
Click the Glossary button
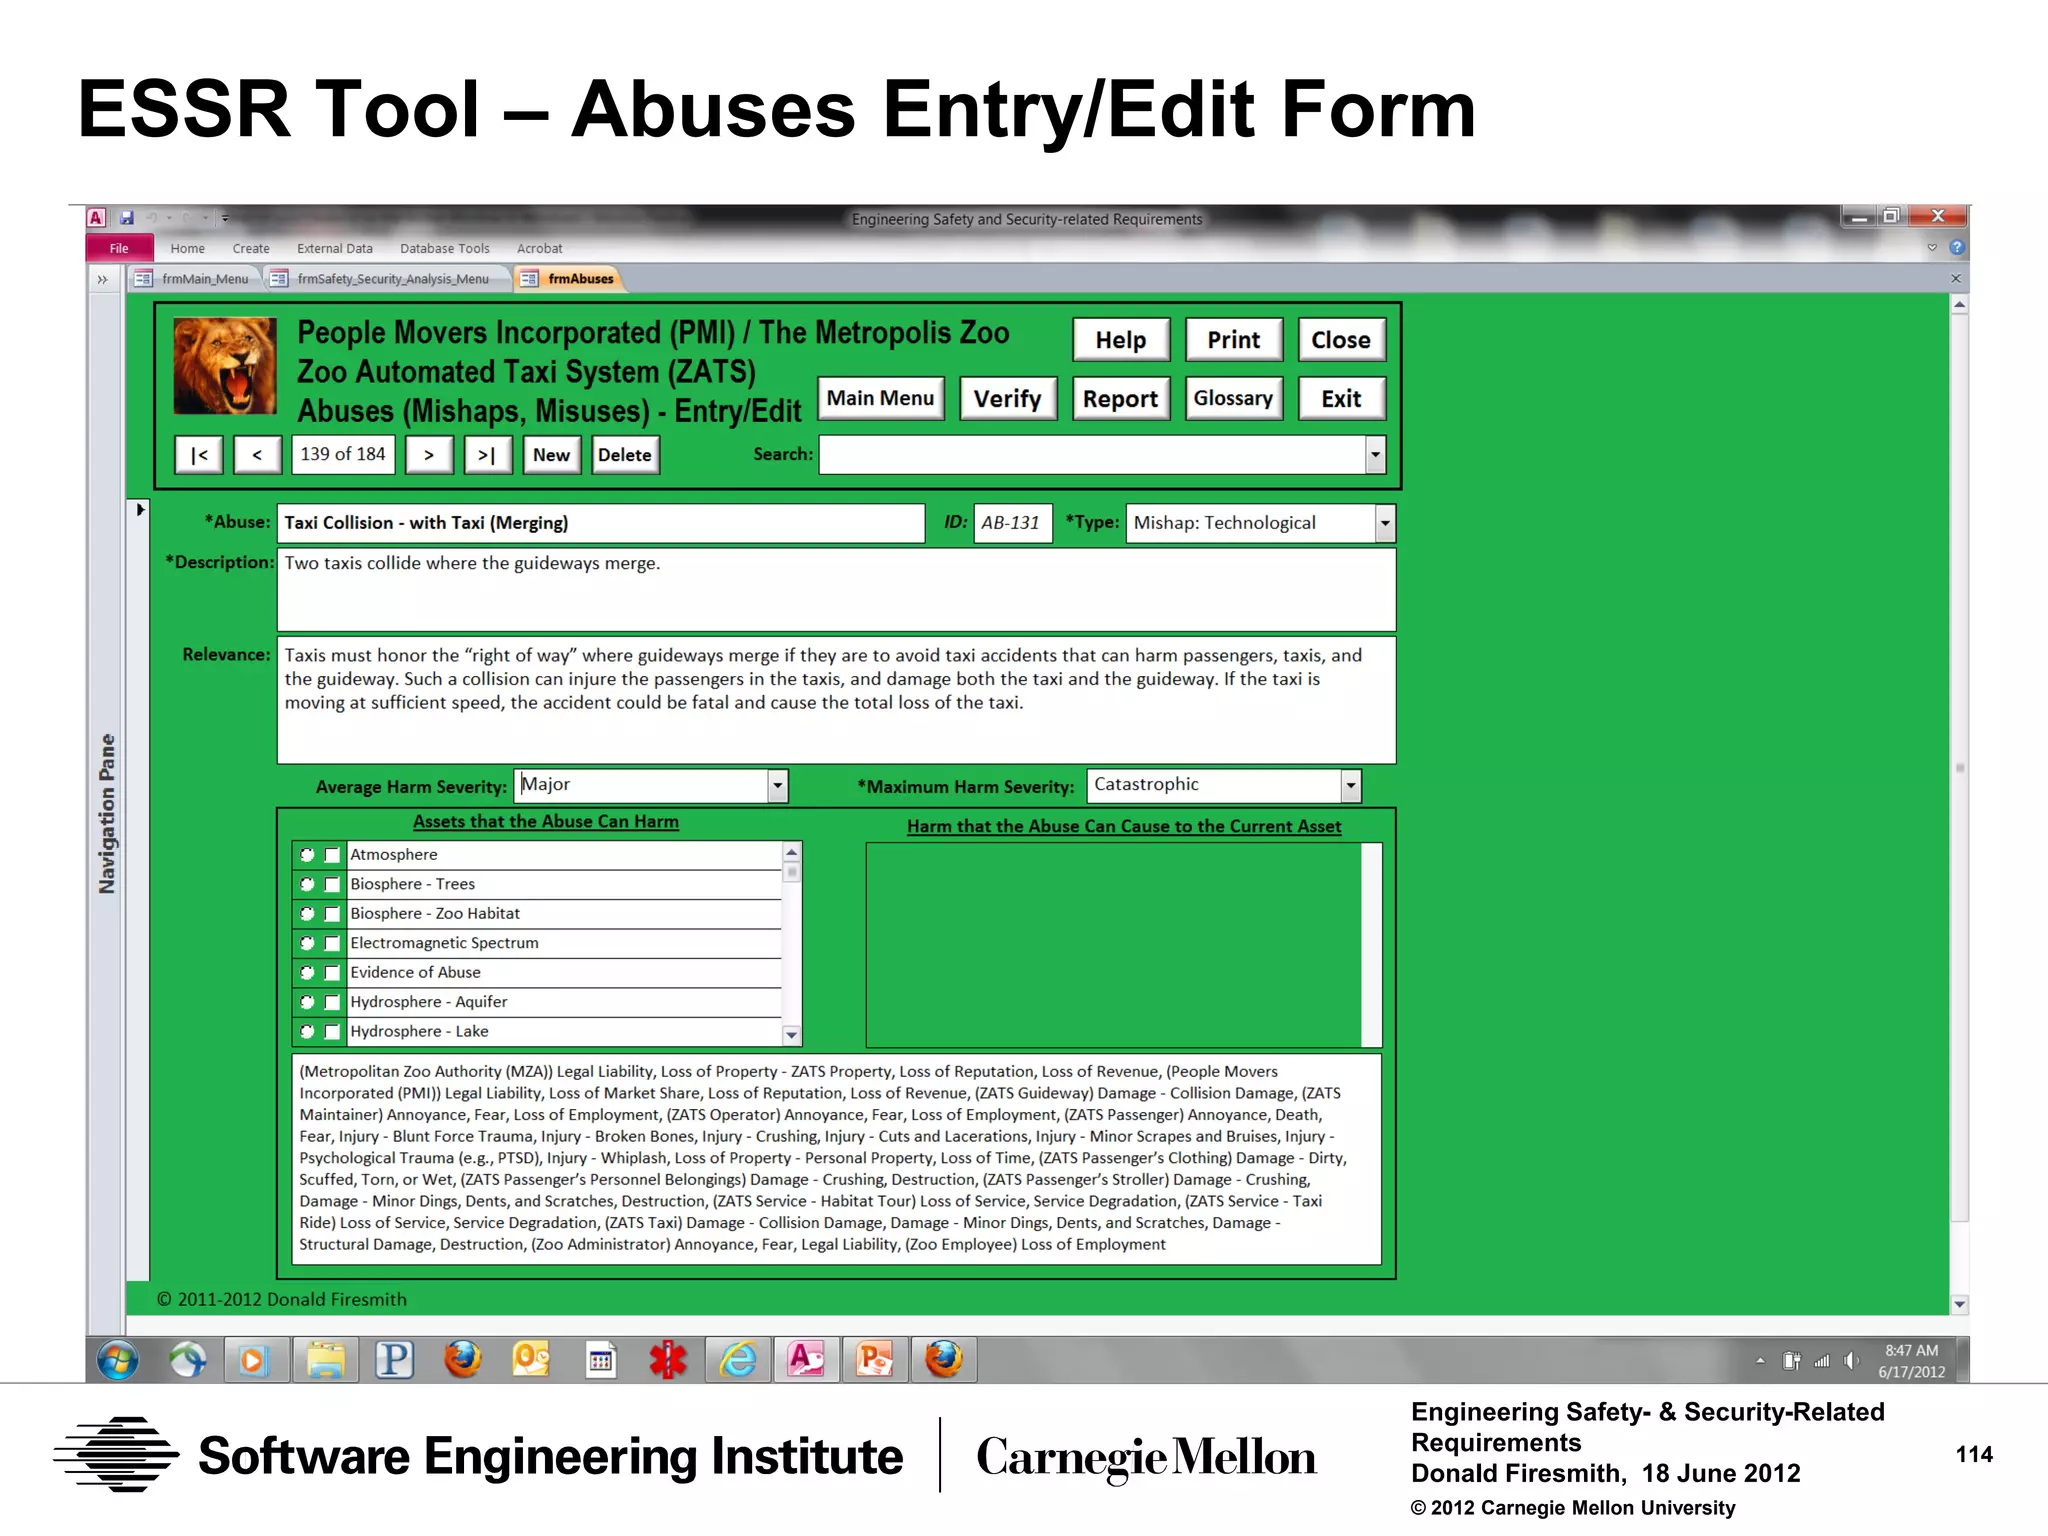tap(1233, 399)
